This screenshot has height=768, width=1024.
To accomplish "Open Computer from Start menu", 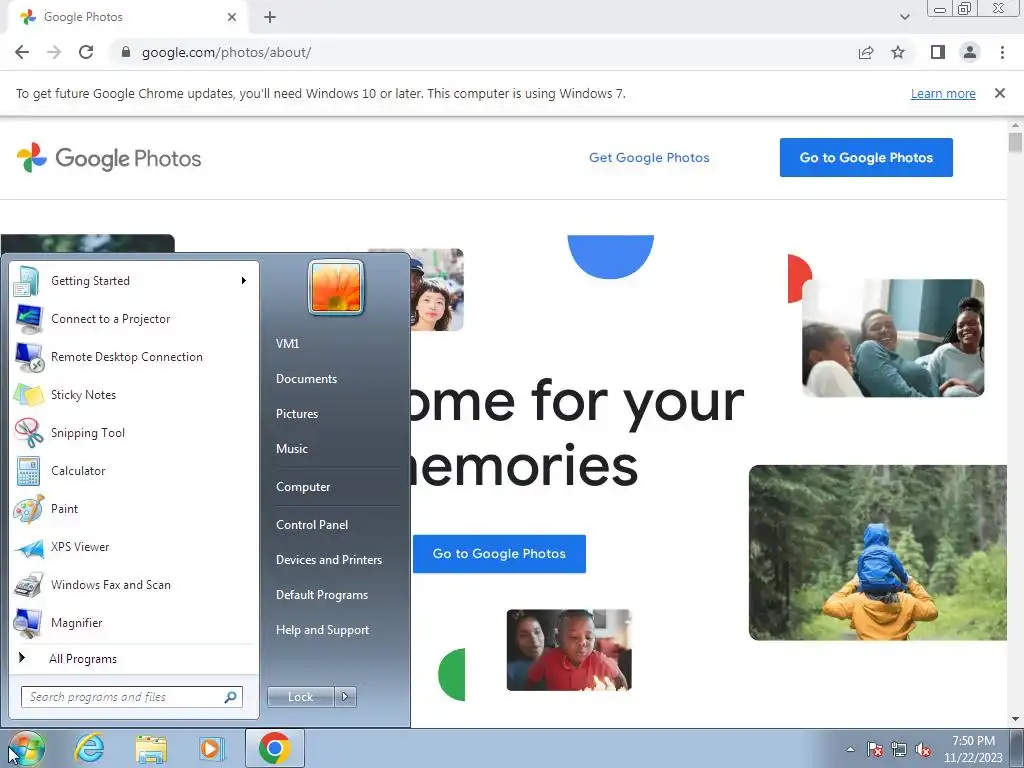I will pyautogui.click(x=303, y=487).
